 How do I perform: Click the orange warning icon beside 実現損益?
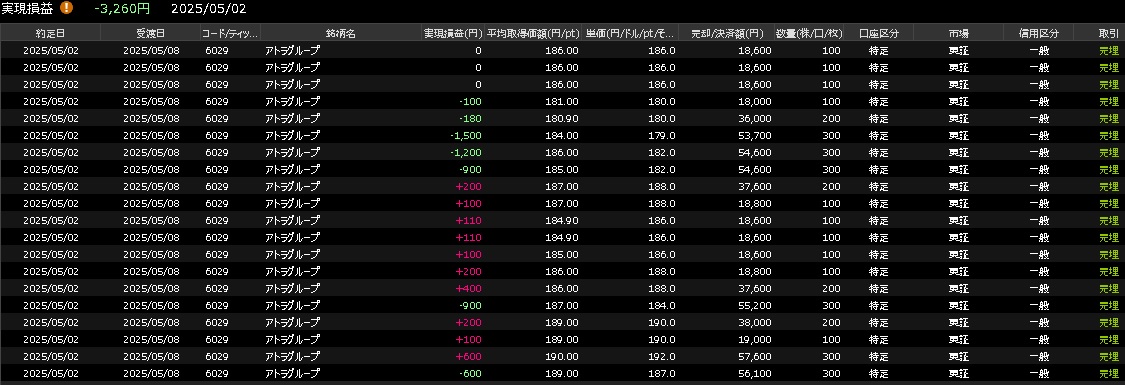[66, 8]
